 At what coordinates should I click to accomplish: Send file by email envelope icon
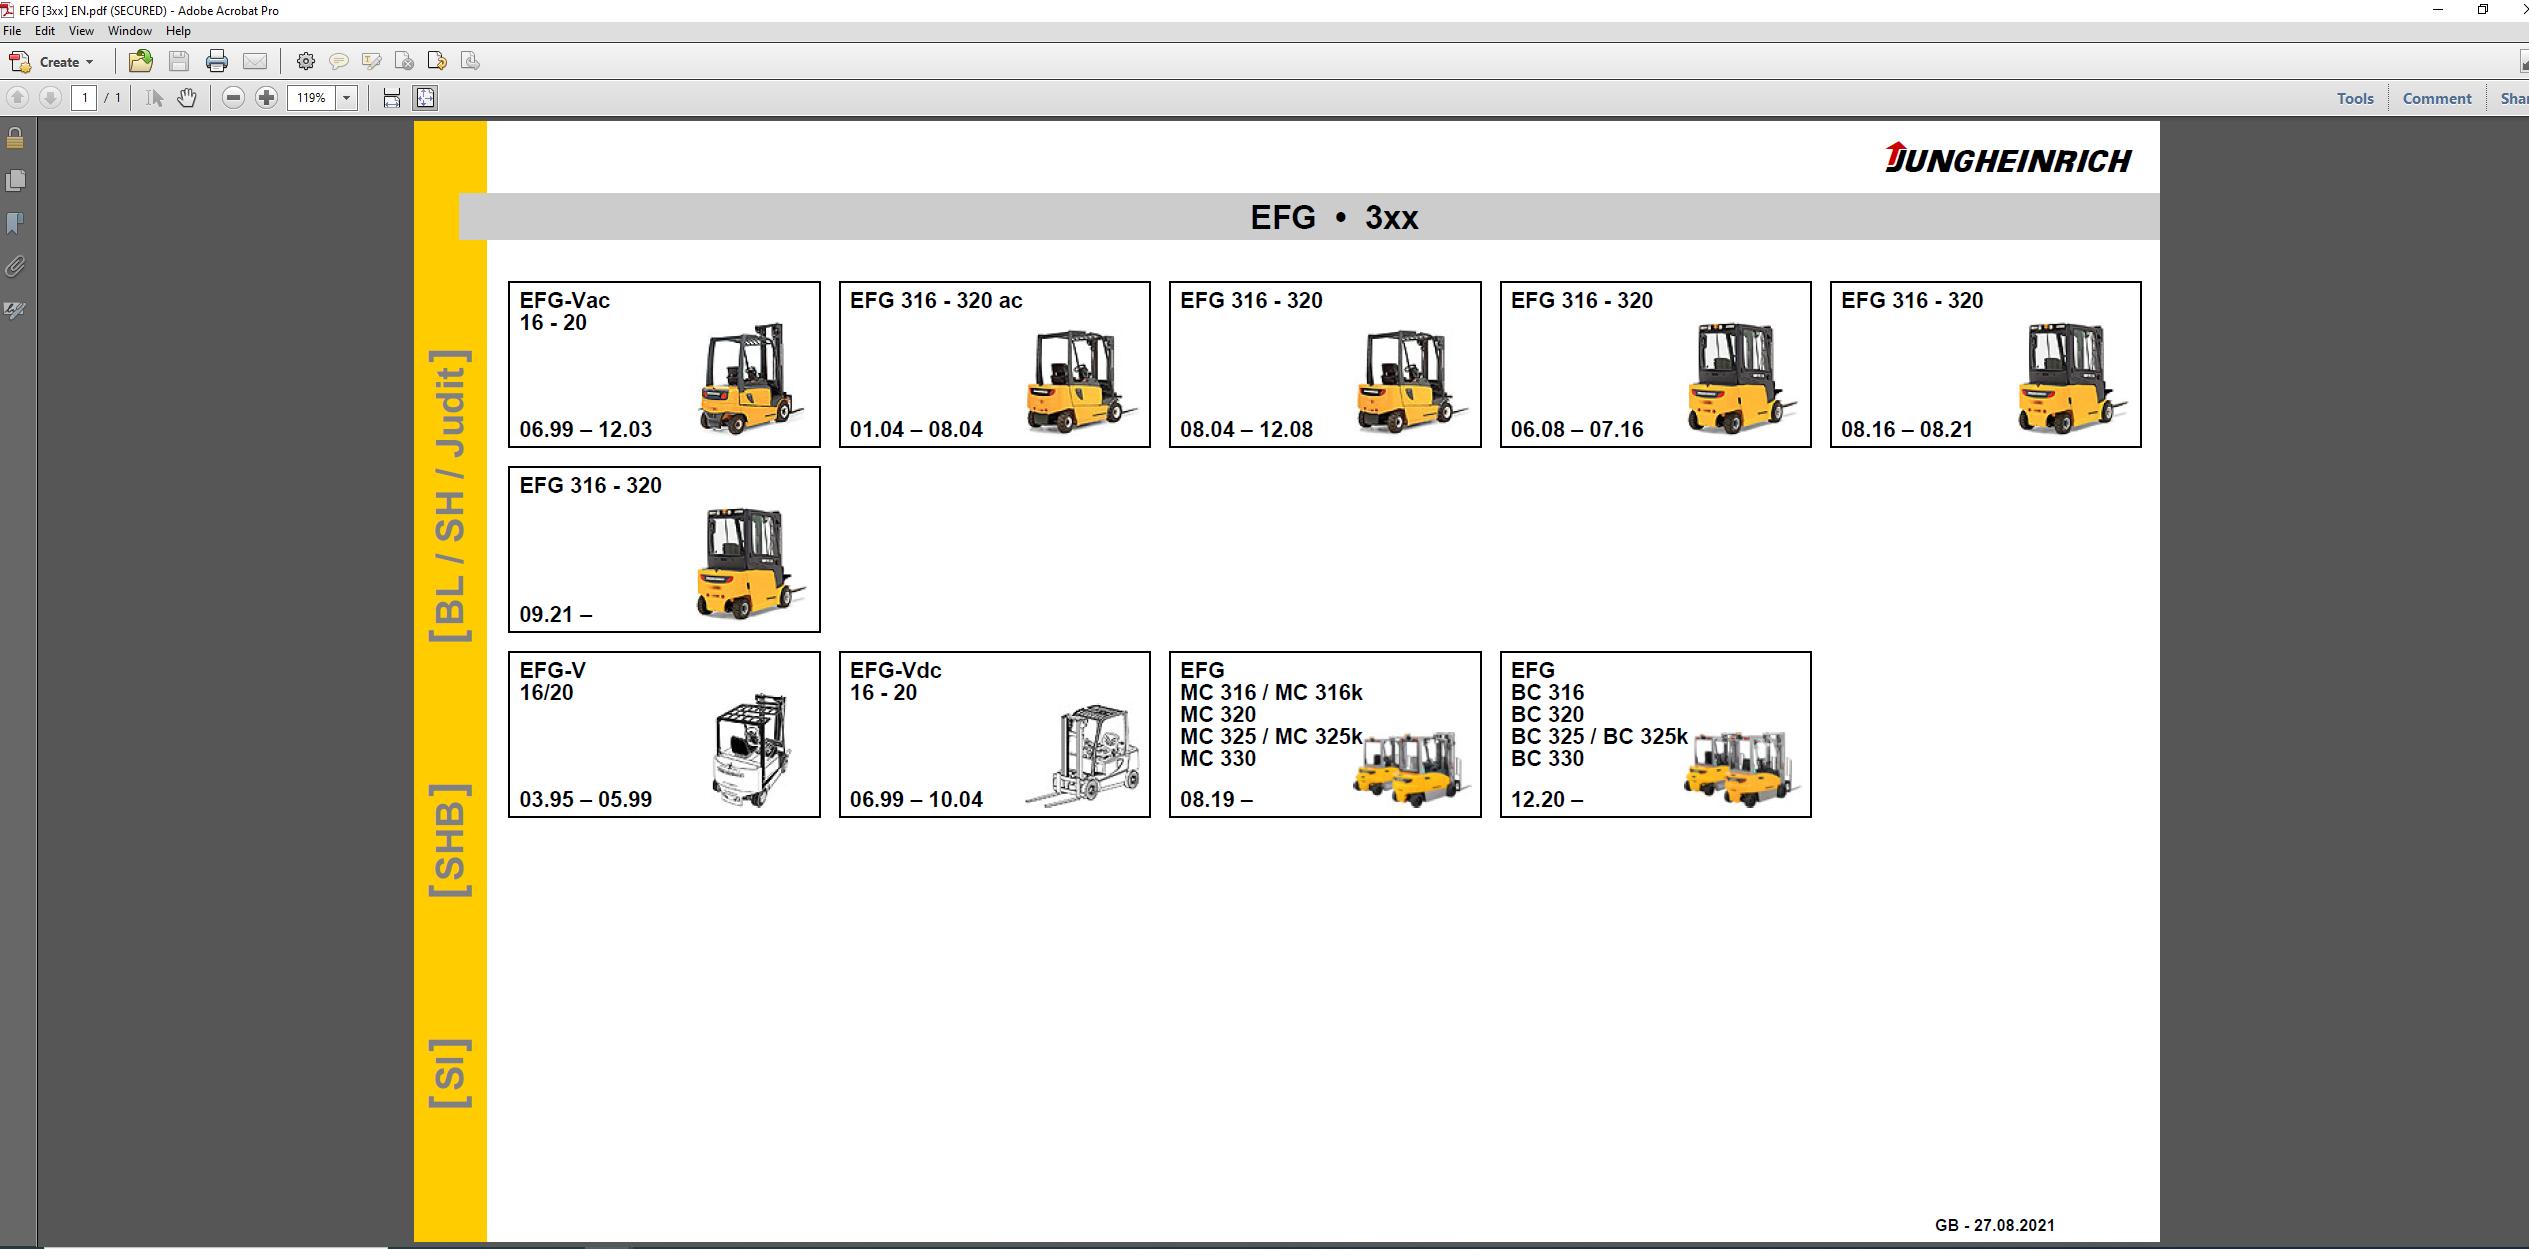(x=255, y=62)
